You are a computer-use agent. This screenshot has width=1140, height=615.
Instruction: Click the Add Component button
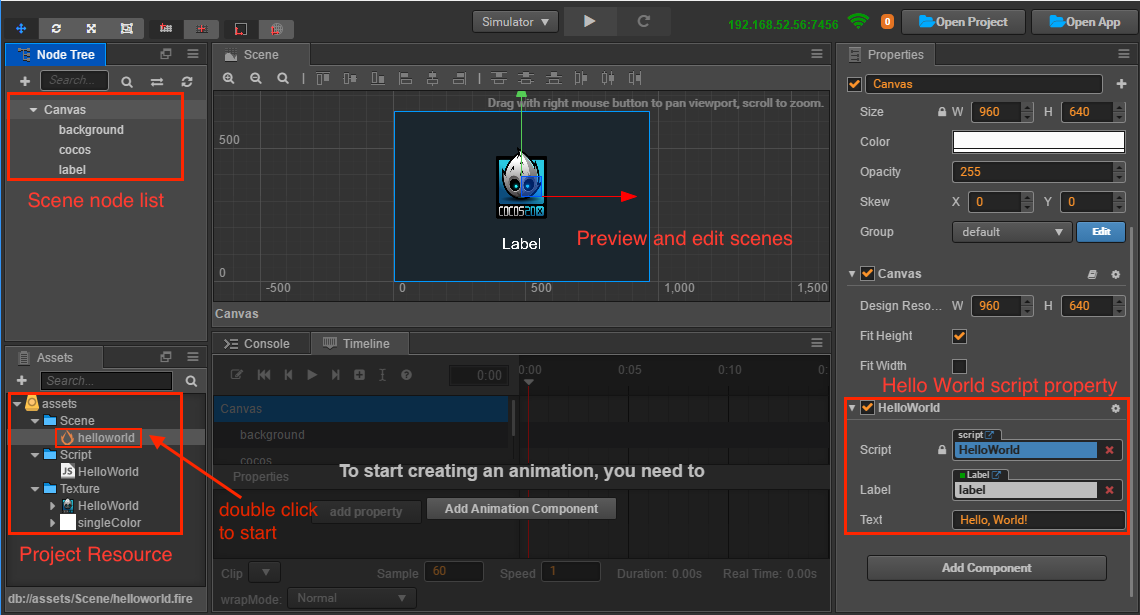click(x=987, y=568)
